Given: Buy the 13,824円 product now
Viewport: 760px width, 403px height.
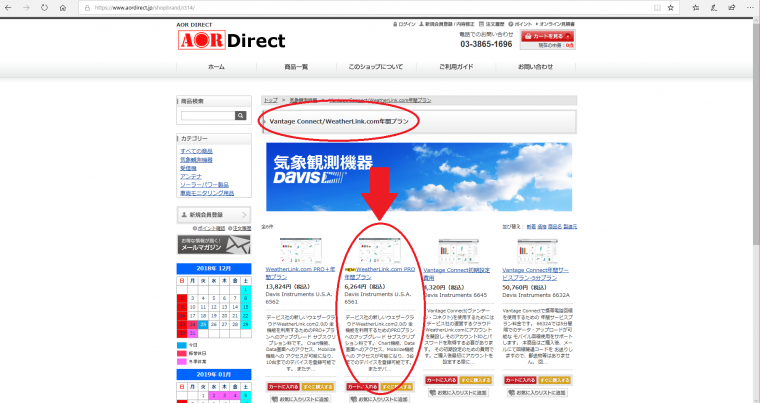Looking at the screenshot, I should pos(317,387).
